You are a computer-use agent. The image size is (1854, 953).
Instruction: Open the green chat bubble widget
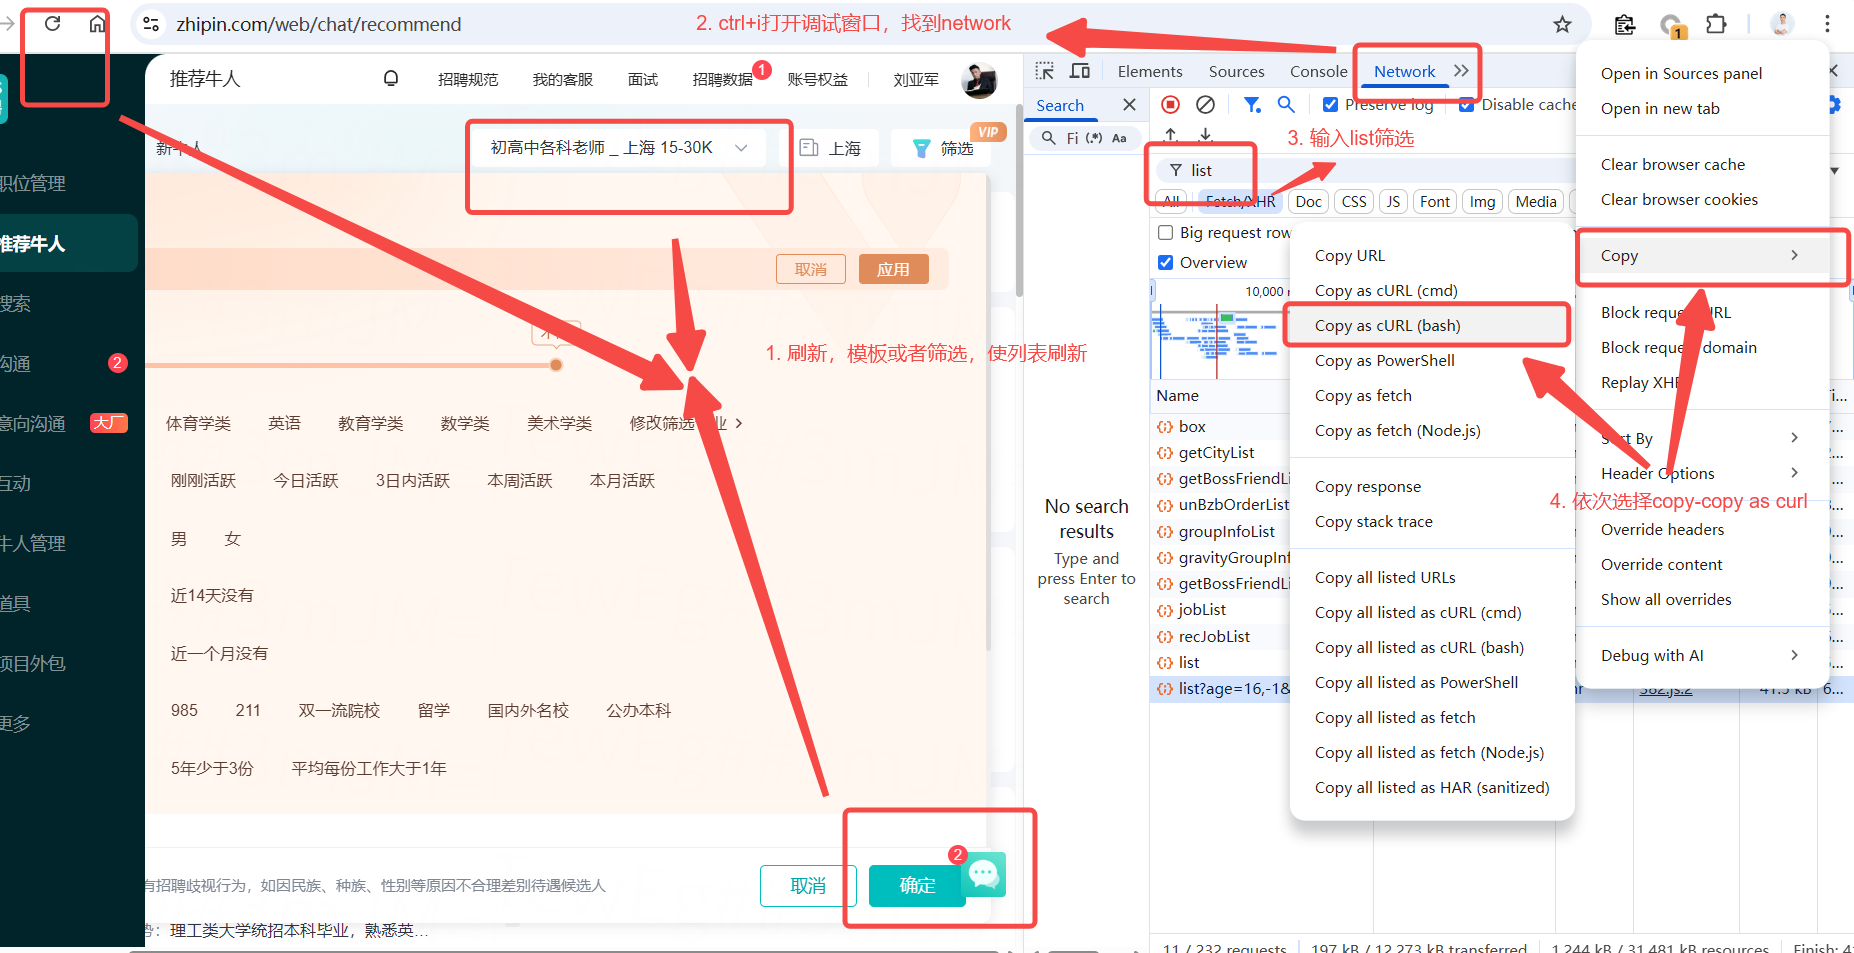pos(984,874)
